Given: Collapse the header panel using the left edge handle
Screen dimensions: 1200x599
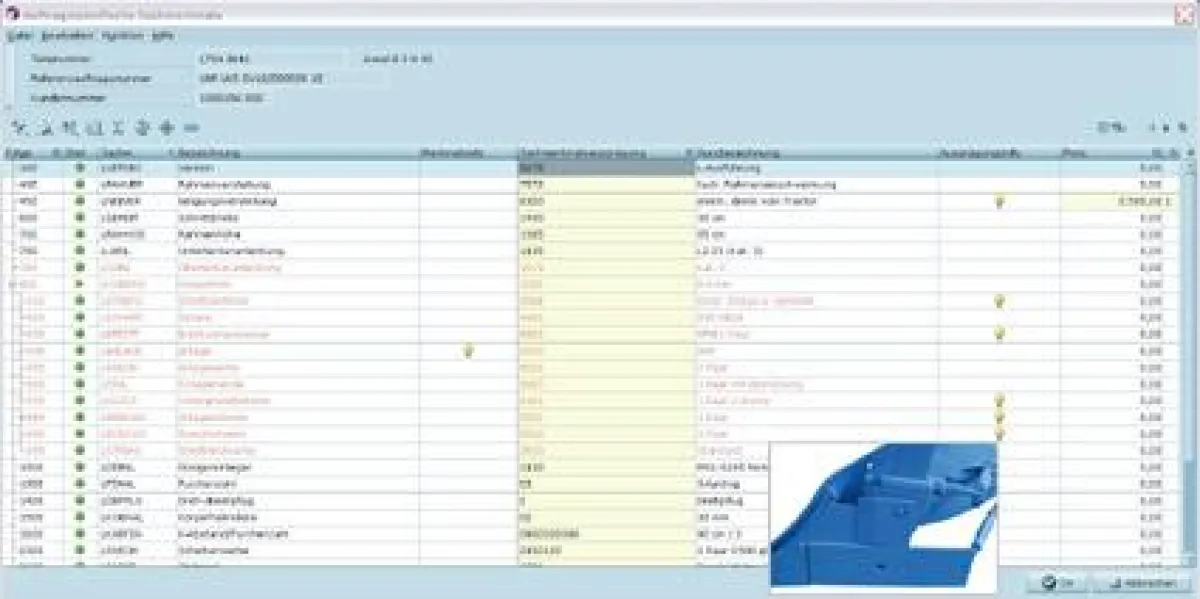Looking at the screenshot, I should [x=5, y=105].
